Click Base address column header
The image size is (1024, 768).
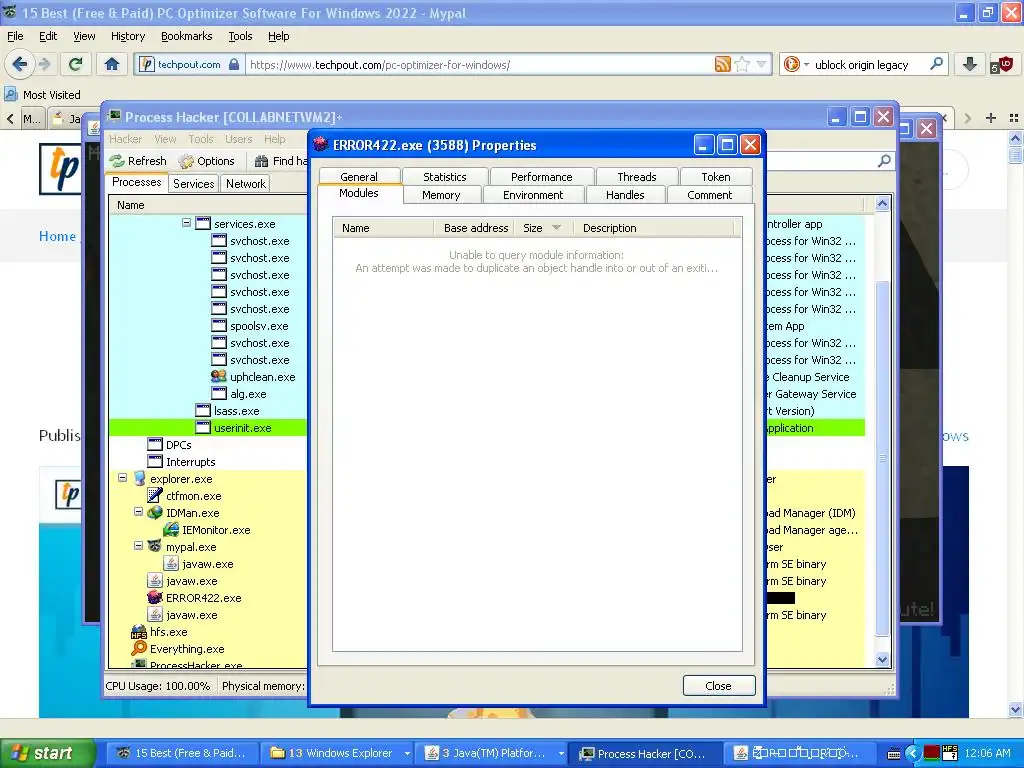pos(475,227)
